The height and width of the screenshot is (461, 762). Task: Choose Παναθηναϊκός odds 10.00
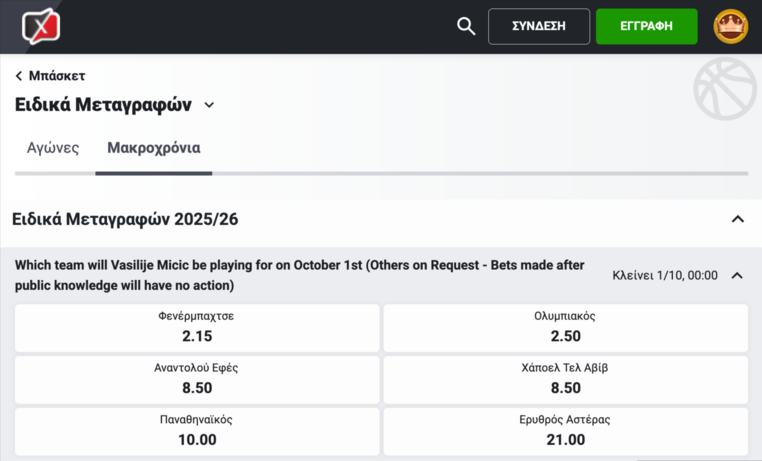(197, 431)
